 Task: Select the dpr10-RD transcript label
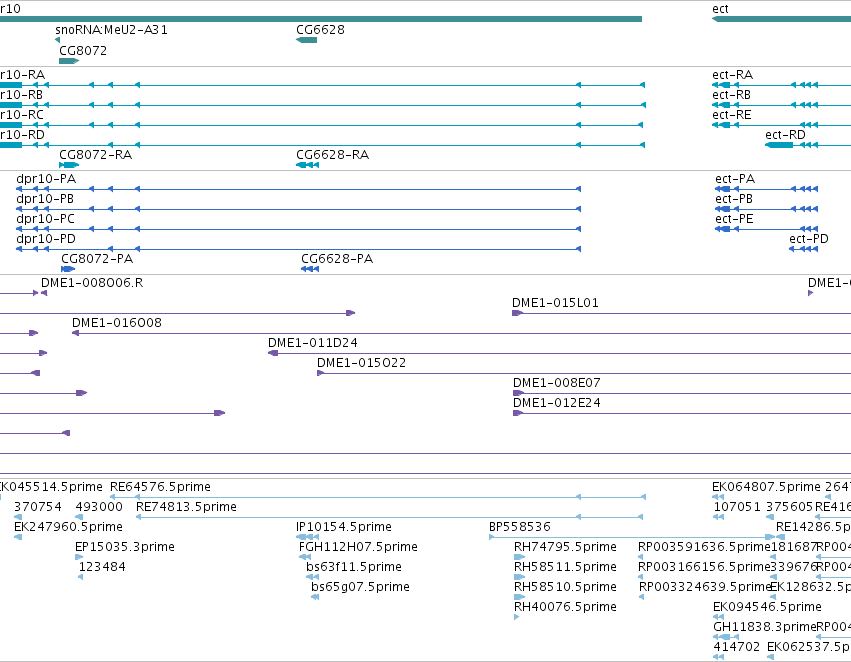tap(22, 135)
